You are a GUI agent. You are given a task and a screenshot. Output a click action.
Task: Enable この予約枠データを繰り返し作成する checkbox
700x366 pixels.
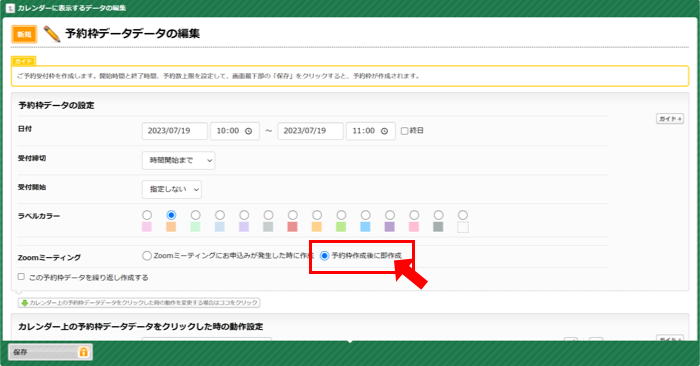pyautogui.click(x=21, y=277)
